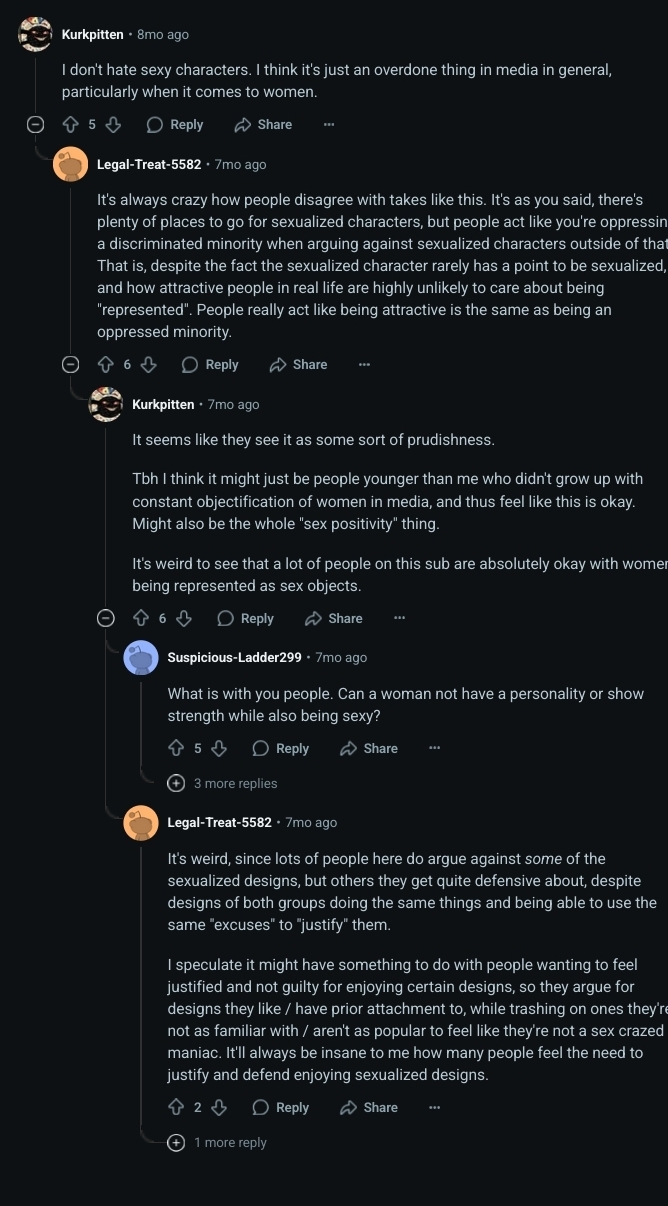
Task: Upvote Kurkpitten's top comment
Action: [x=70, y=125]
